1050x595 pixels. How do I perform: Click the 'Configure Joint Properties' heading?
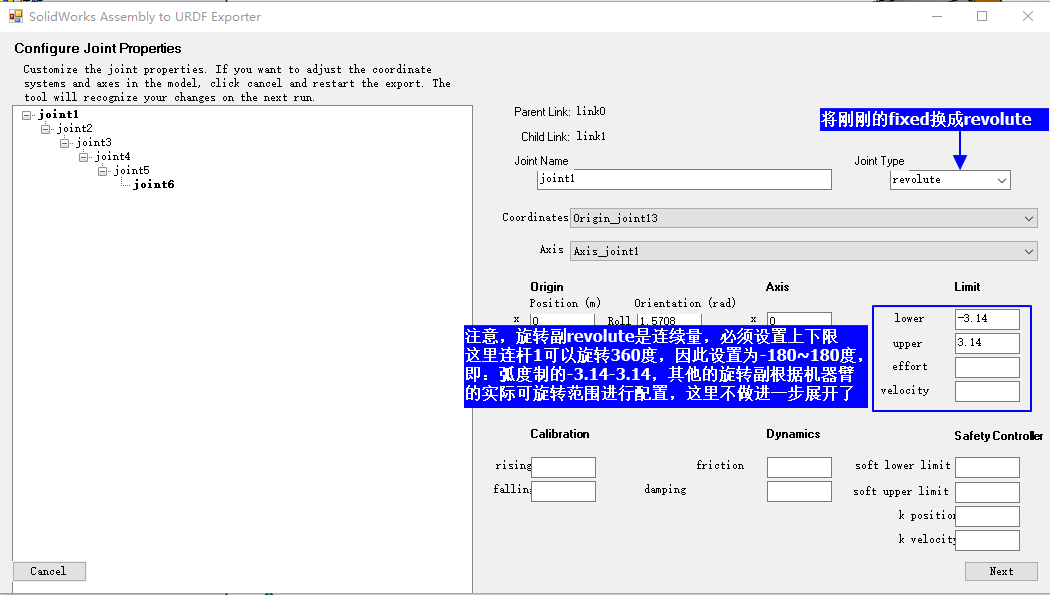(98, 48)
